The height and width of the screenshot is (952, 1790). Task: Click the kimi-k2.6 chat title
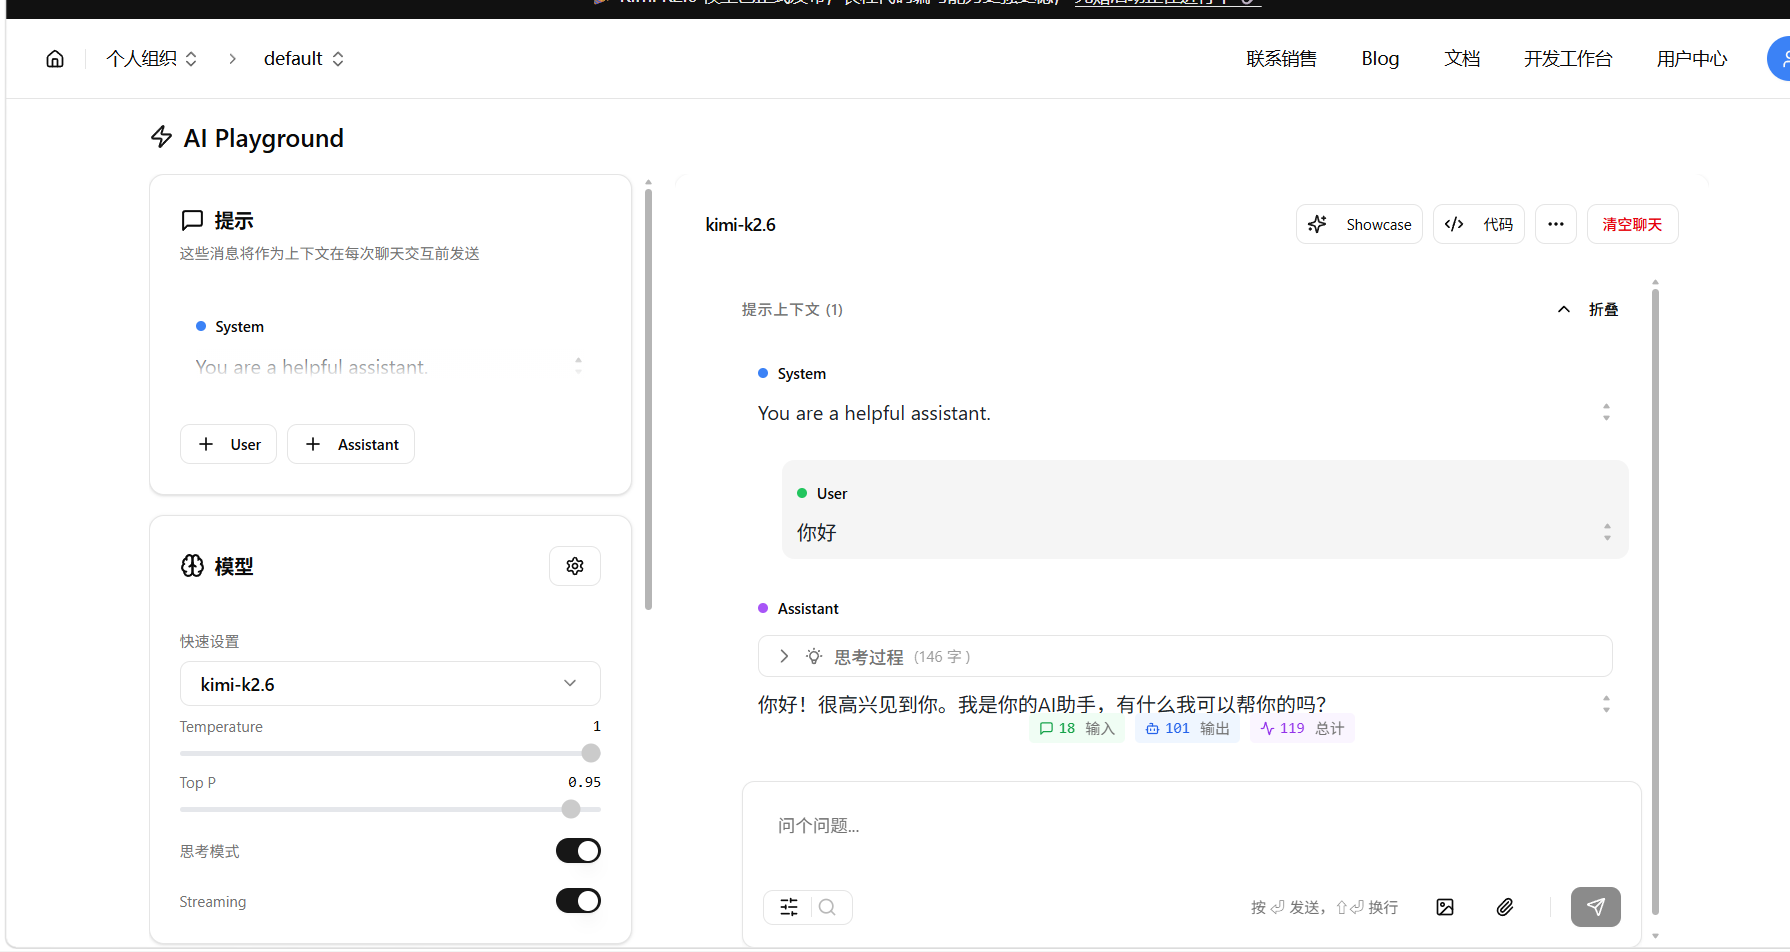coord(741,225)
